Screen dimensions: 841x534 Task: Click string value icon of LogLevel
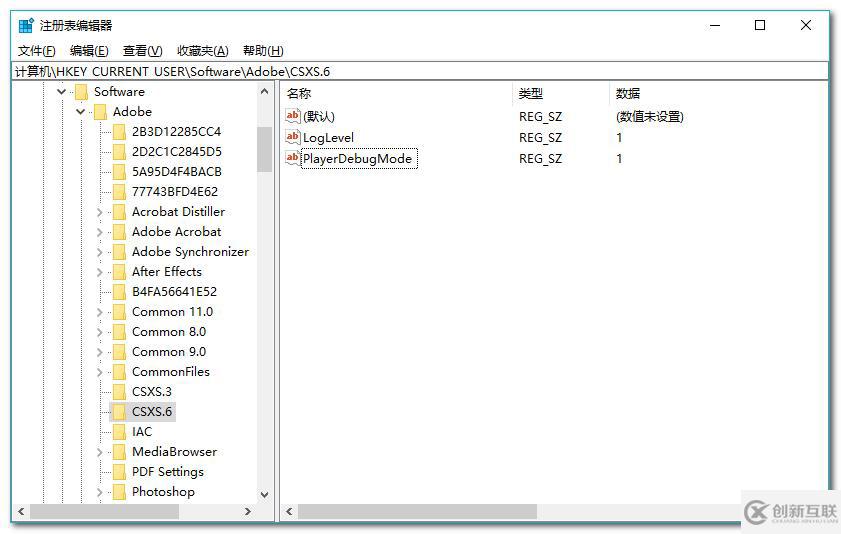(x=293, y=137)
